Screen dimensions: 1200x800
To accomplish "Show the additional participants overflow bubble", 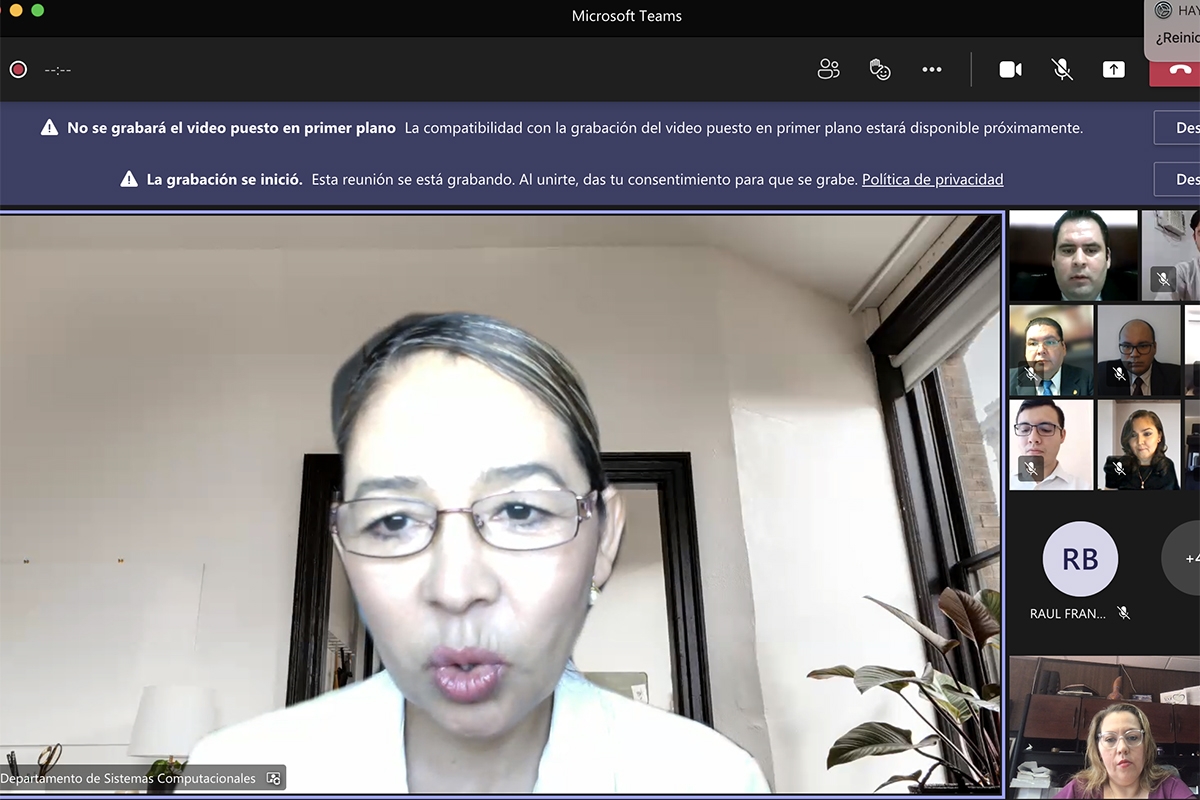I will coord(1182,559).
